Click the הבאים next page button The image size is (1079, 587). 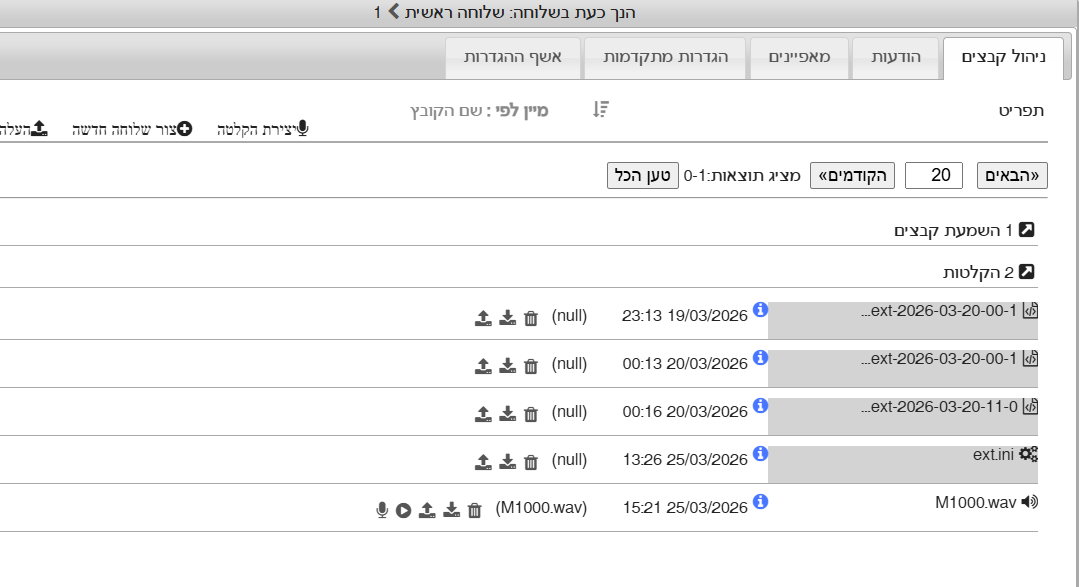point(1013,175)
